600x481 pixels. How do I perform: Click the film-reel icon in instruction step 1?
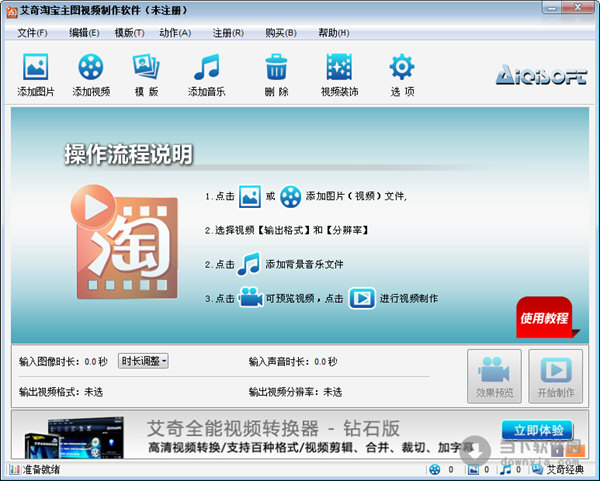[x=290, y=197]
